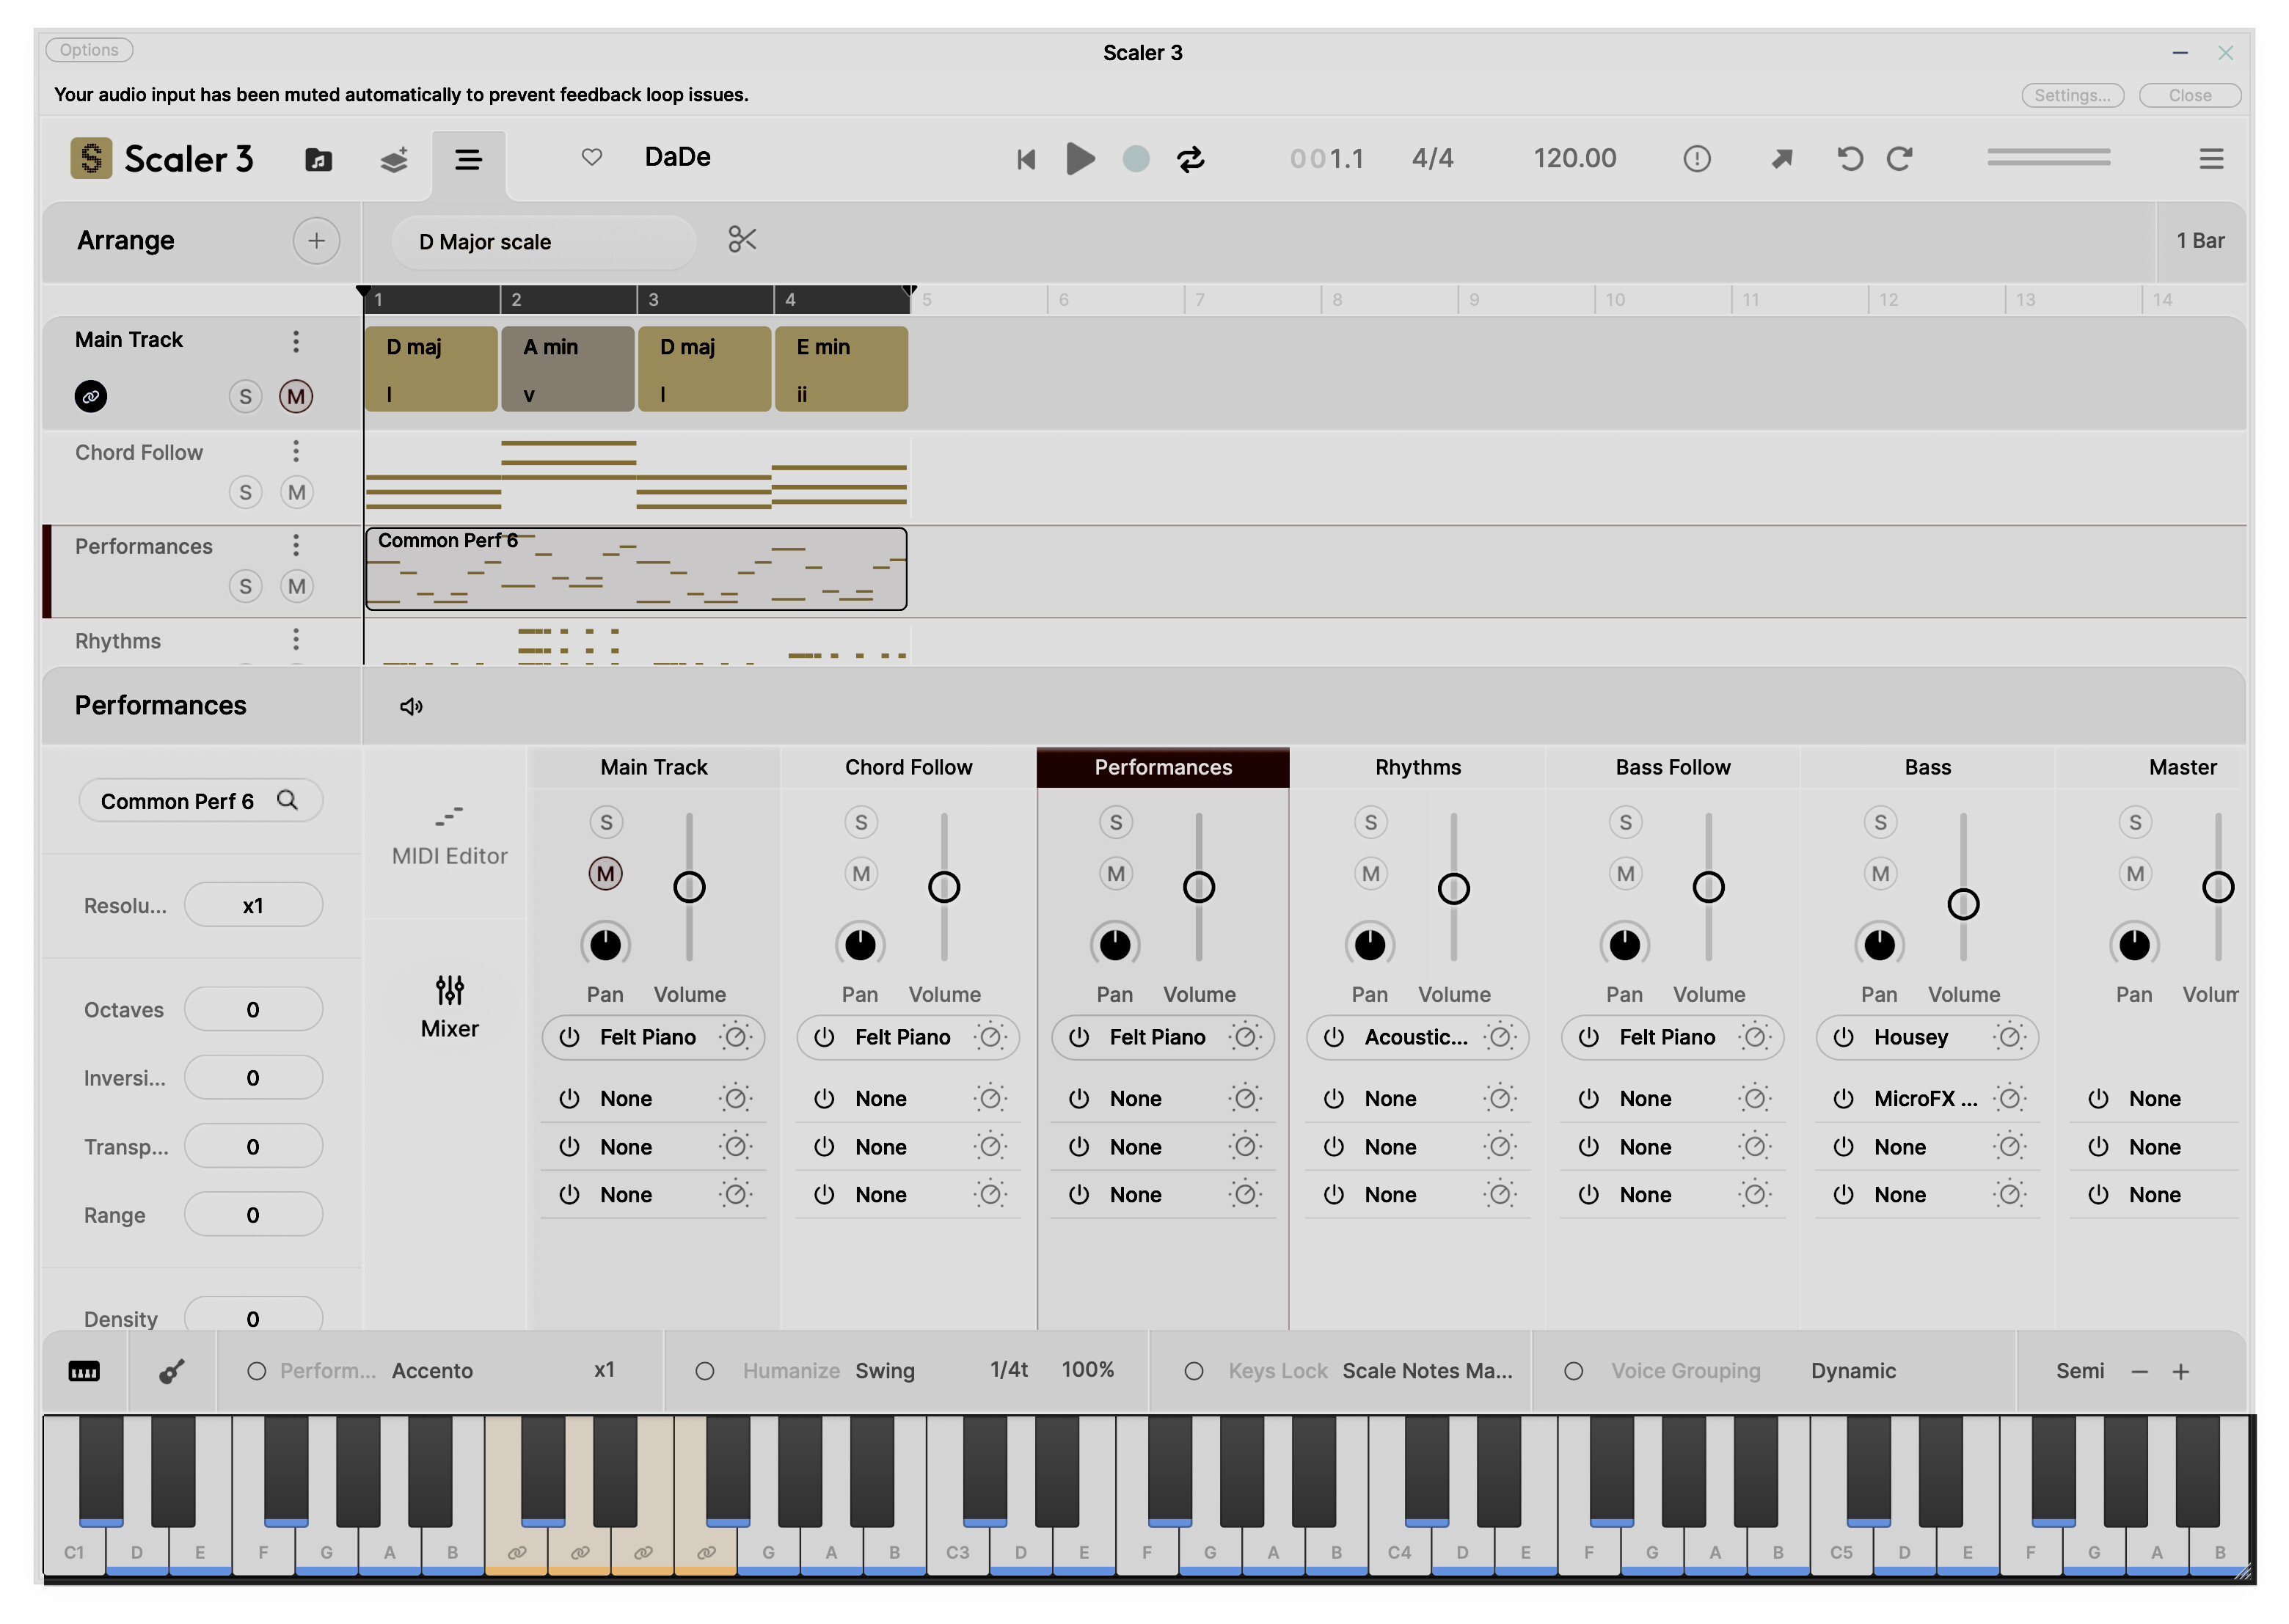Image resolution: width=2289 pixels, height=1624 pixels.
Task: Click the loop playback icon
Action: click(1190, 159)
